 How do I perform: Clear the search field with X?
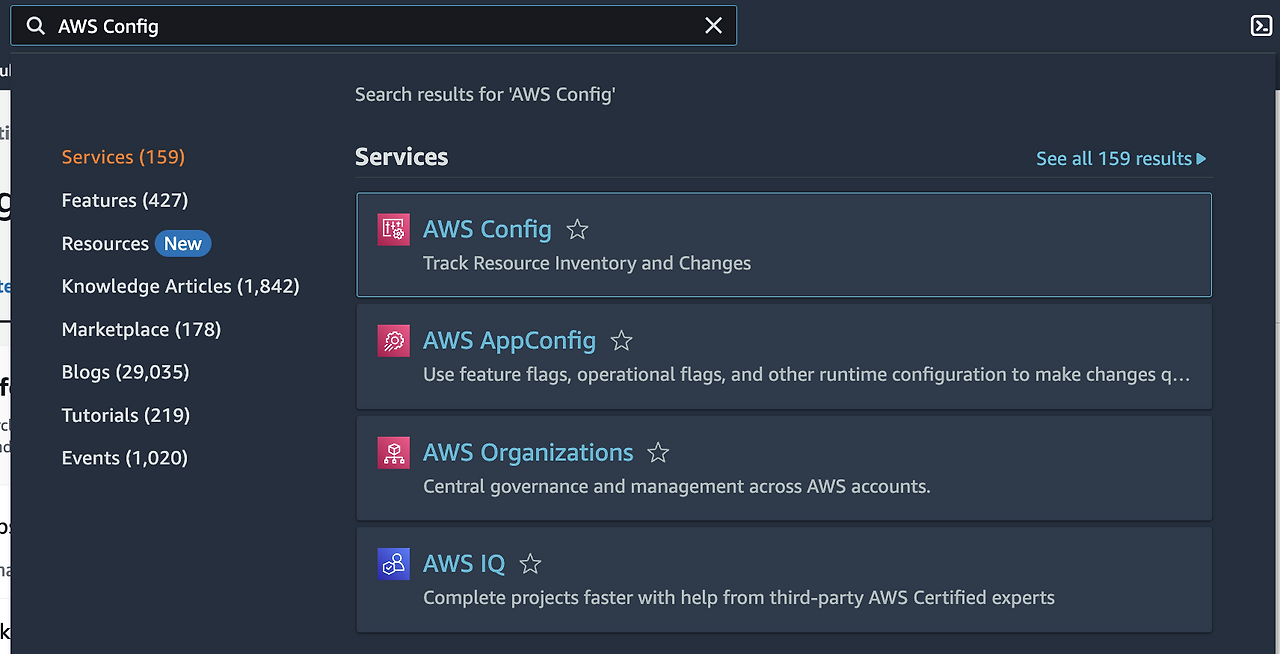713,26
